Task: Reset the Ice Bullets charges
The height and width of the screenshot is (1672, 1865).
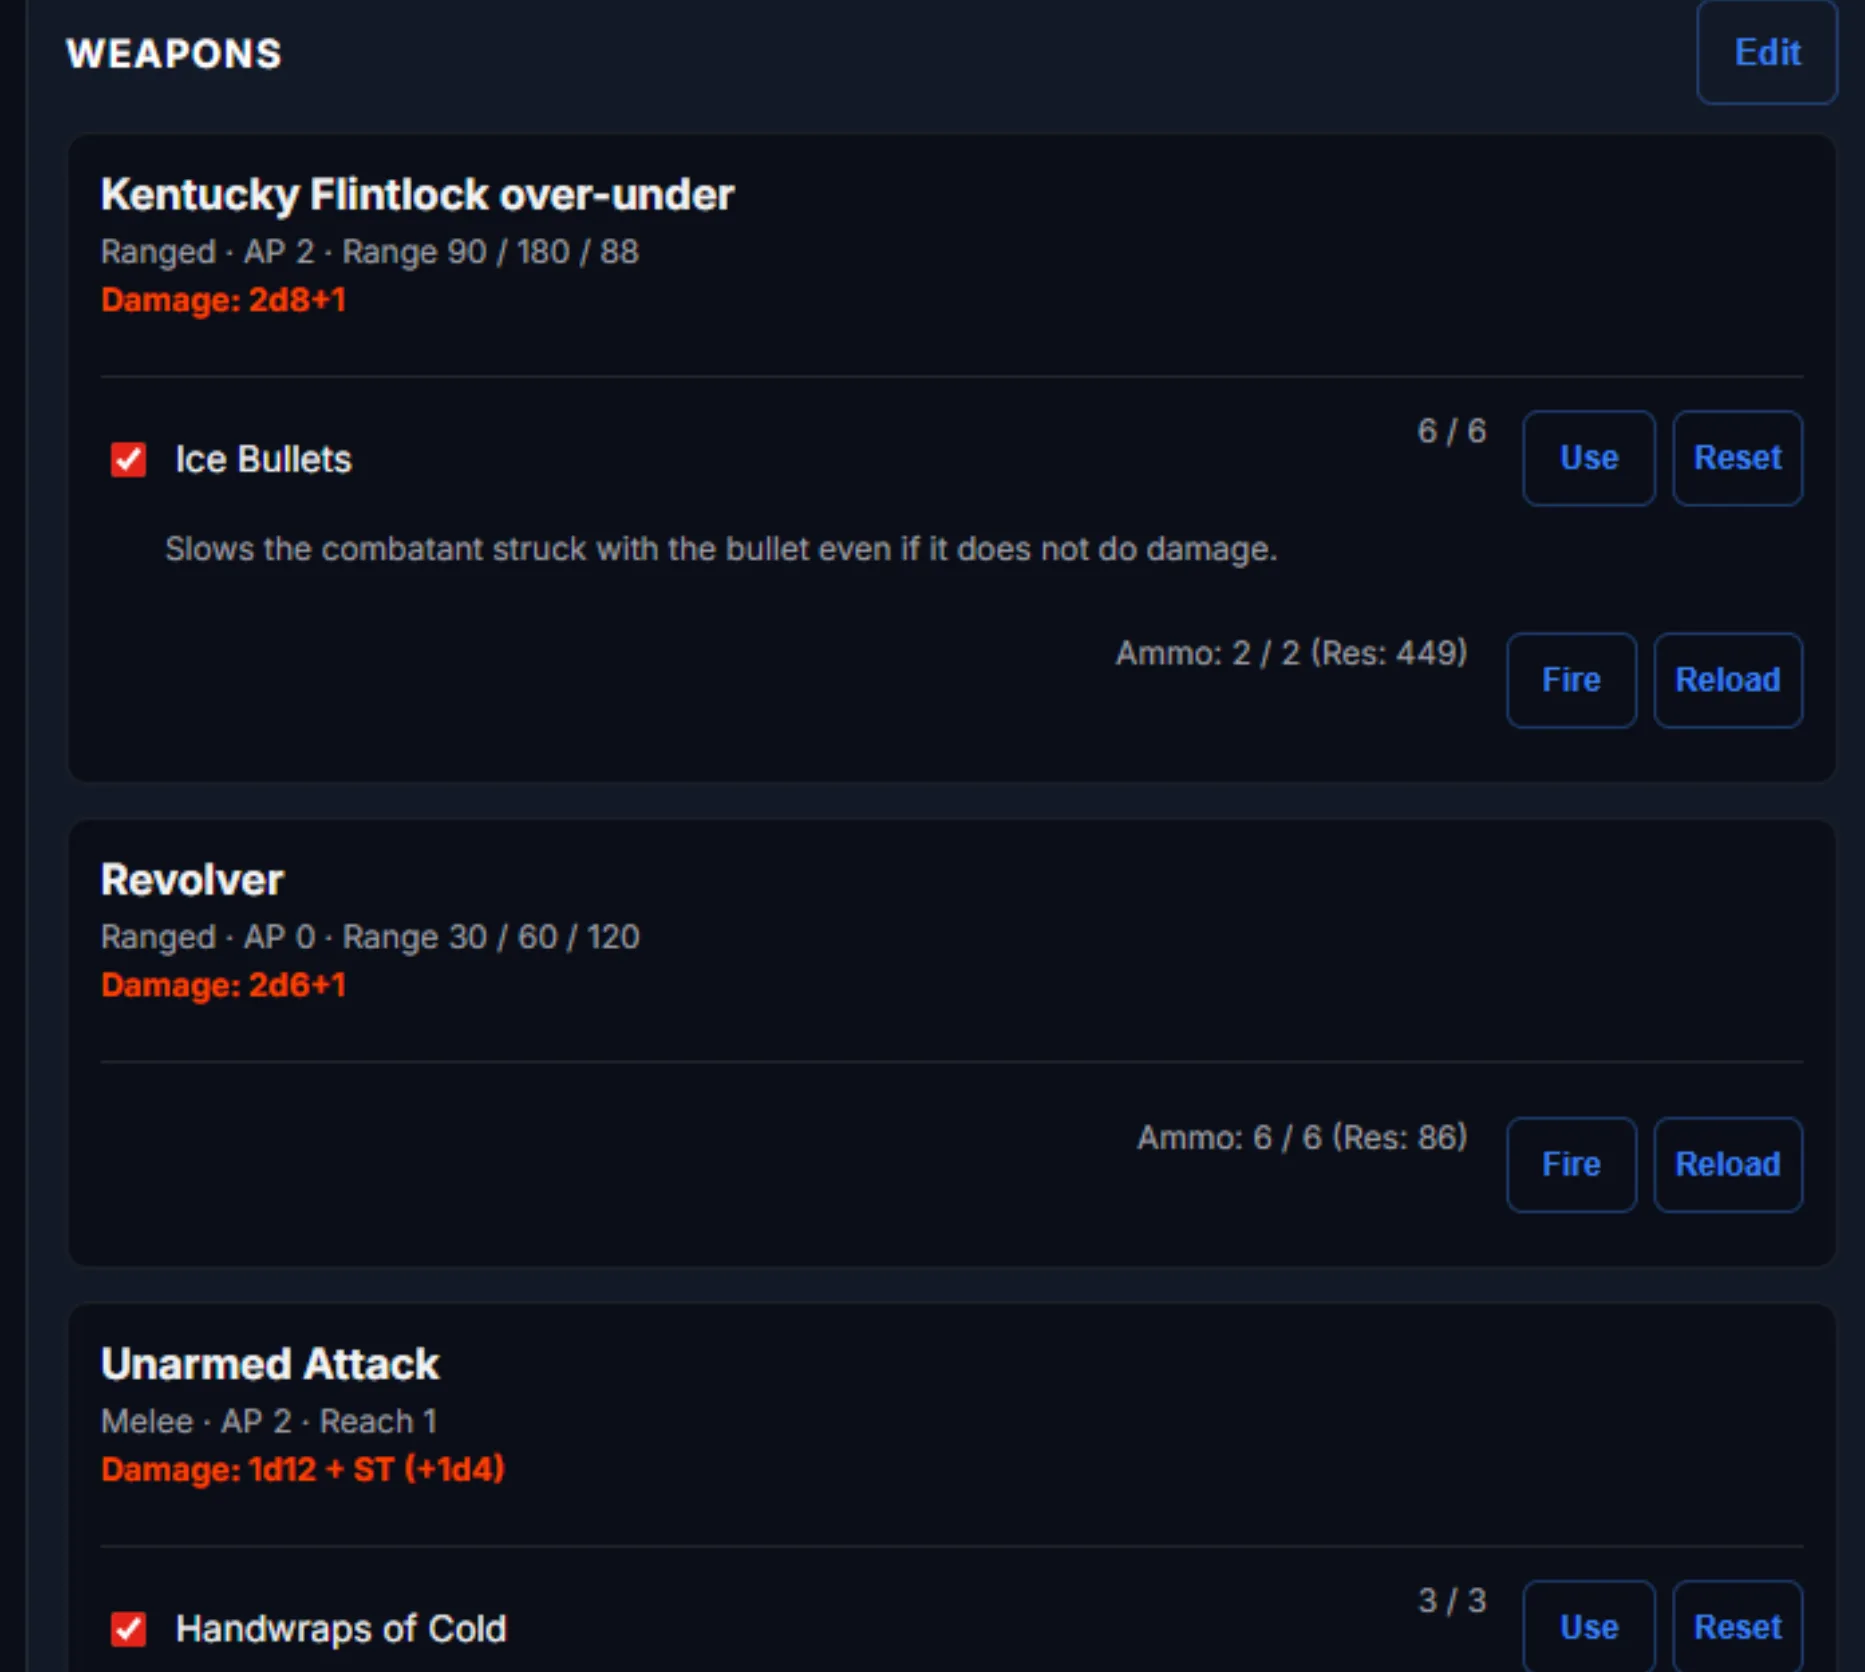Action: coord(1737,458)
